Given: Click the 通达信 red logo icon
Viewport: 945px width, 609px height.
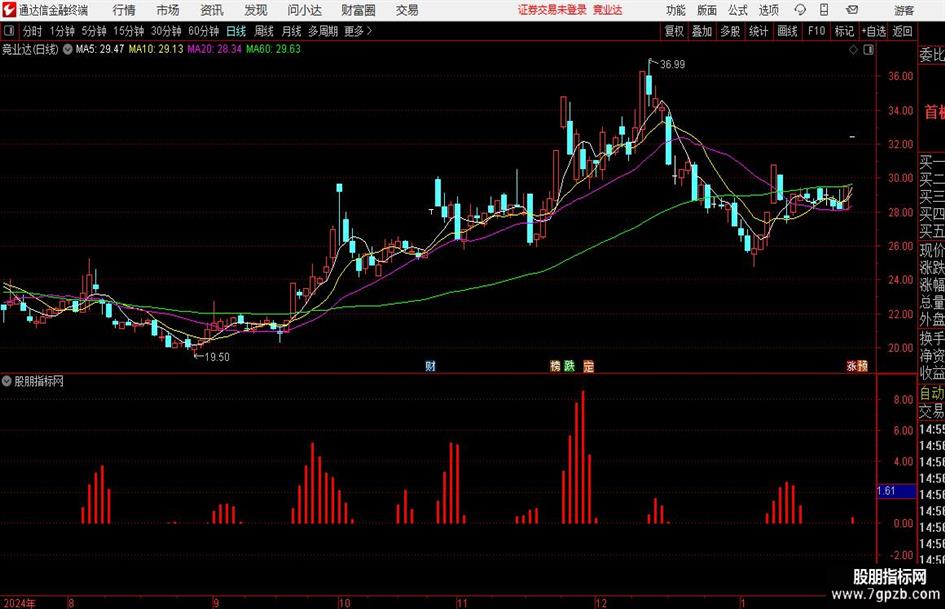Looking at the screenshot, I should coord(8,10).
